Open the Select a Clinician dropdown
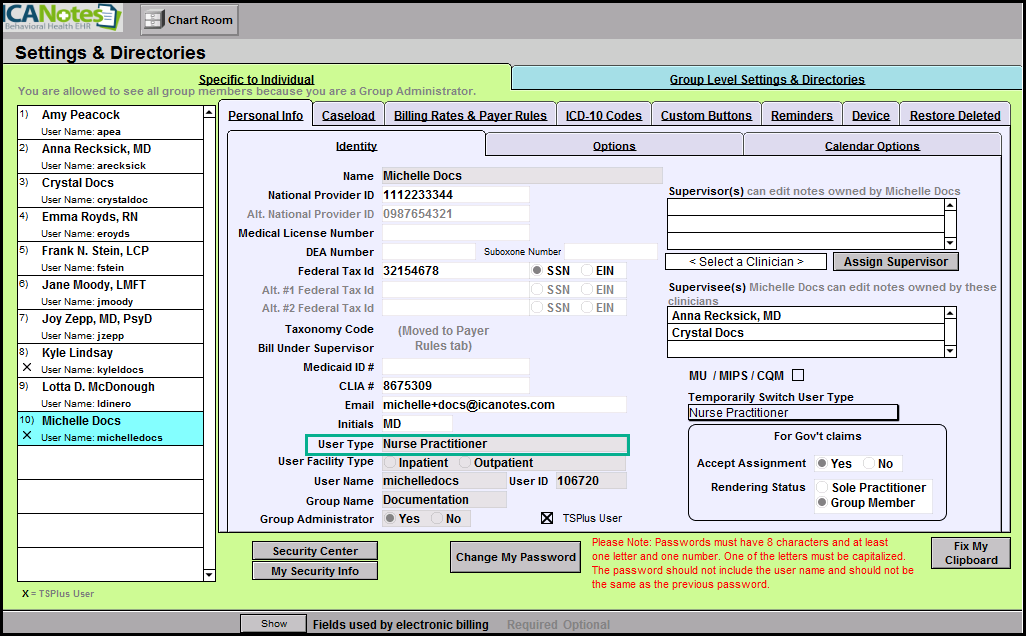Screen dimensions: 1026x636 click(746, 262)
